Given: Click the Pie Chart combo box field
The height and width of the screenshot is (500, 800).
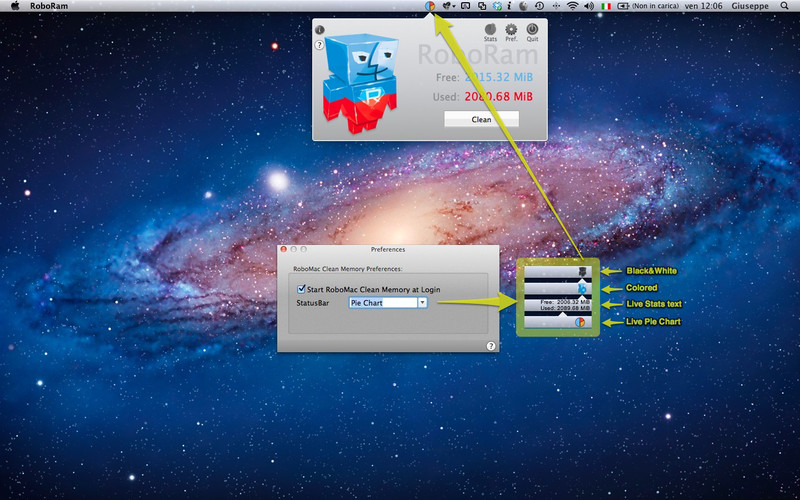Looking at the screenshot, I should tap(383, 303).
